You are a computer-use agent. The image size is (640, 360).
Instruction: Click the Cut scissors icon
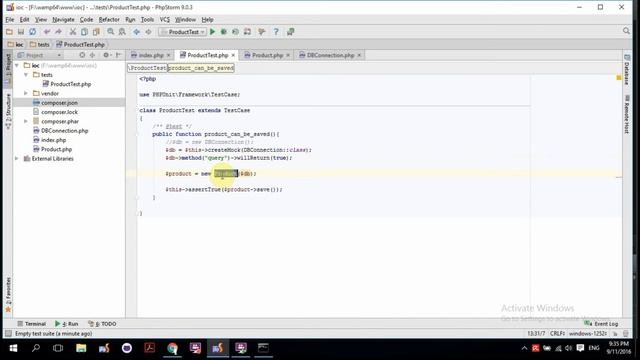pos(73,32)
